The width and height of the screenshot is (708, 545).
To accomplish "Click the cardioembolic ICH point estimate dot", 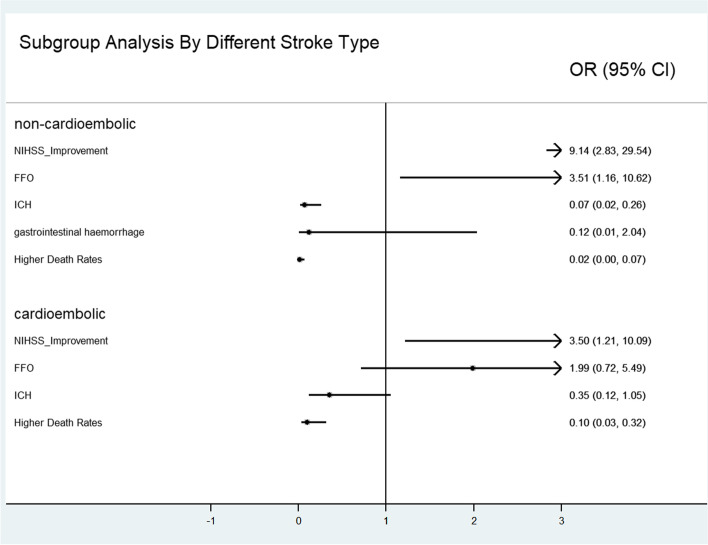I will (329, 395).
